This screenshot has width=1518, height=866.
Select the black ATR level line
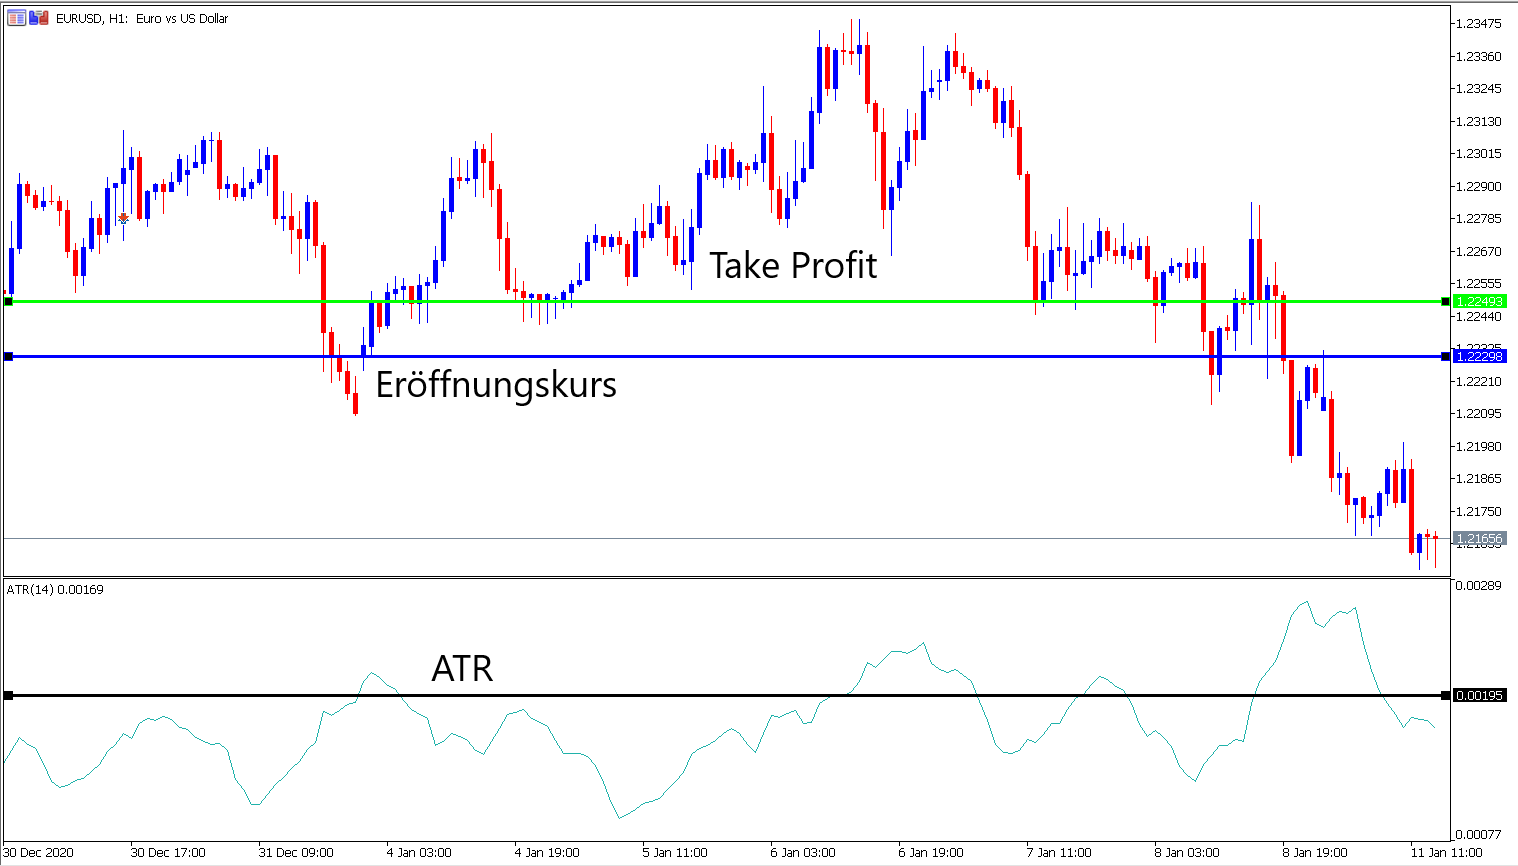pyautogui.click(x=727, y=695)
